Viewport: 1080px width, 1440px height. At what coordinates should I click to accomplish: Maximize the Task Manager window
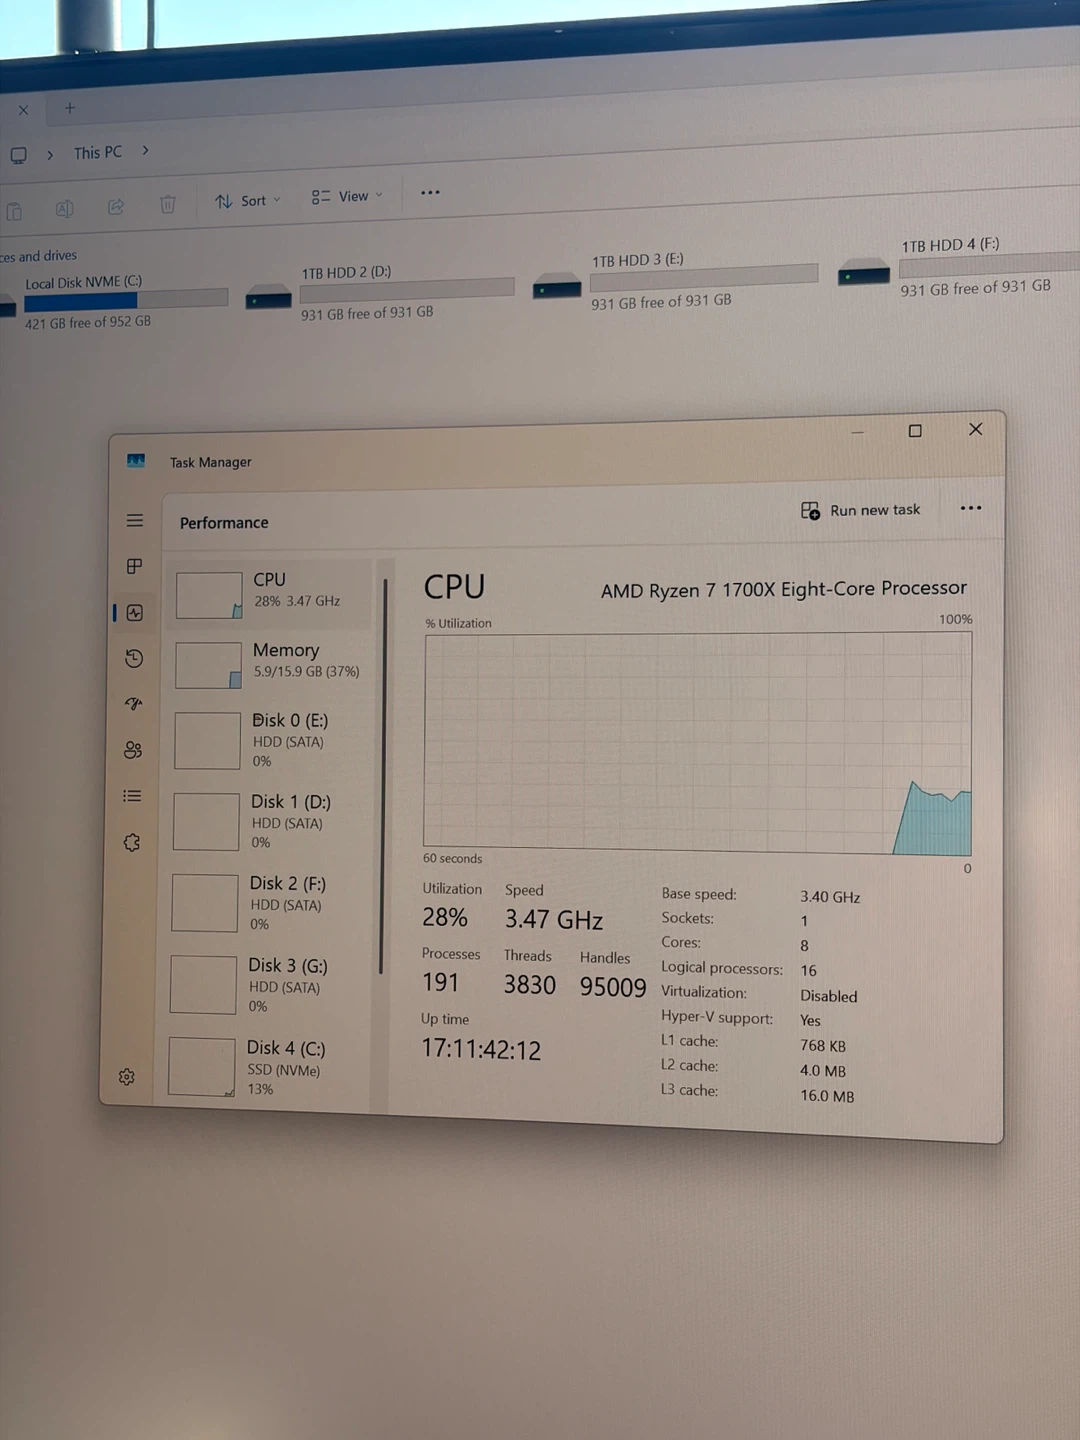tap(914, 431)
